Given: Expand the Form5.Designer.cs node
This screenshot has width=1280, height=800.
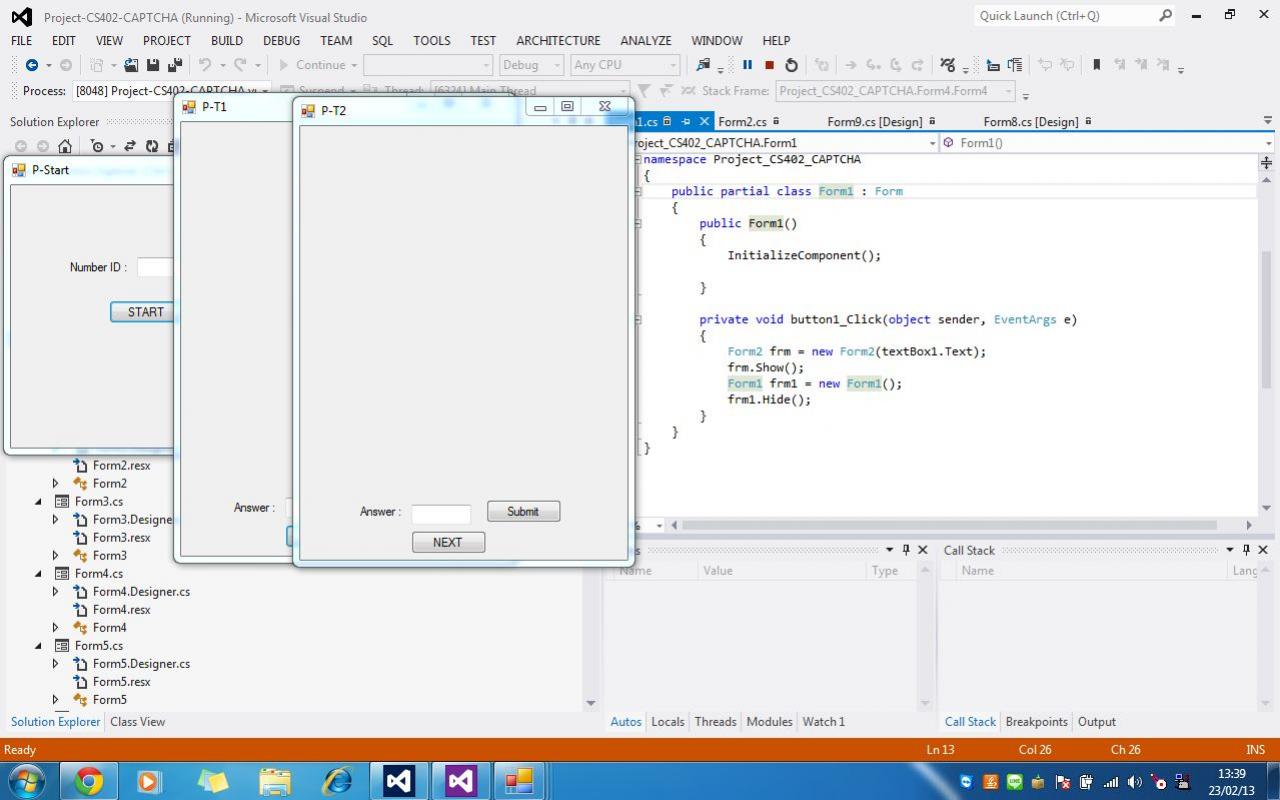Looking at the screenshot, I should tap(56, 664).
